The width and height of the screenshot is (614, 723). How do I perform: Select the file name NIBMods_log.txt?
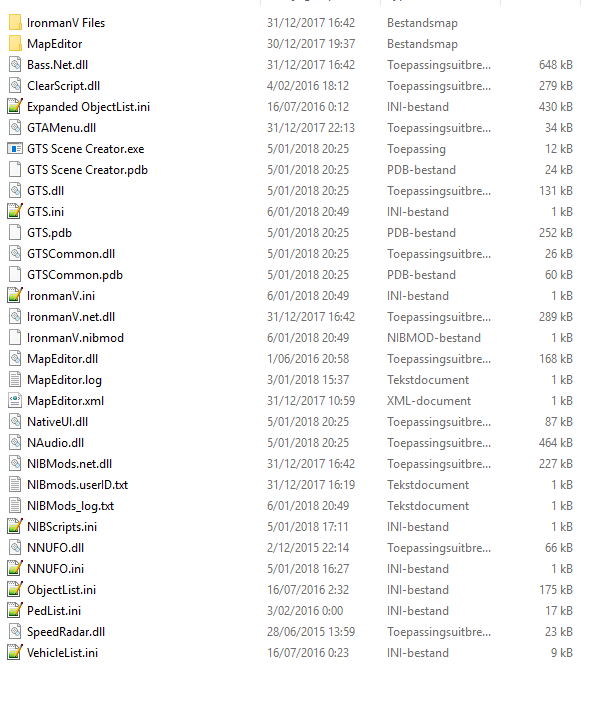coord(70,506)
